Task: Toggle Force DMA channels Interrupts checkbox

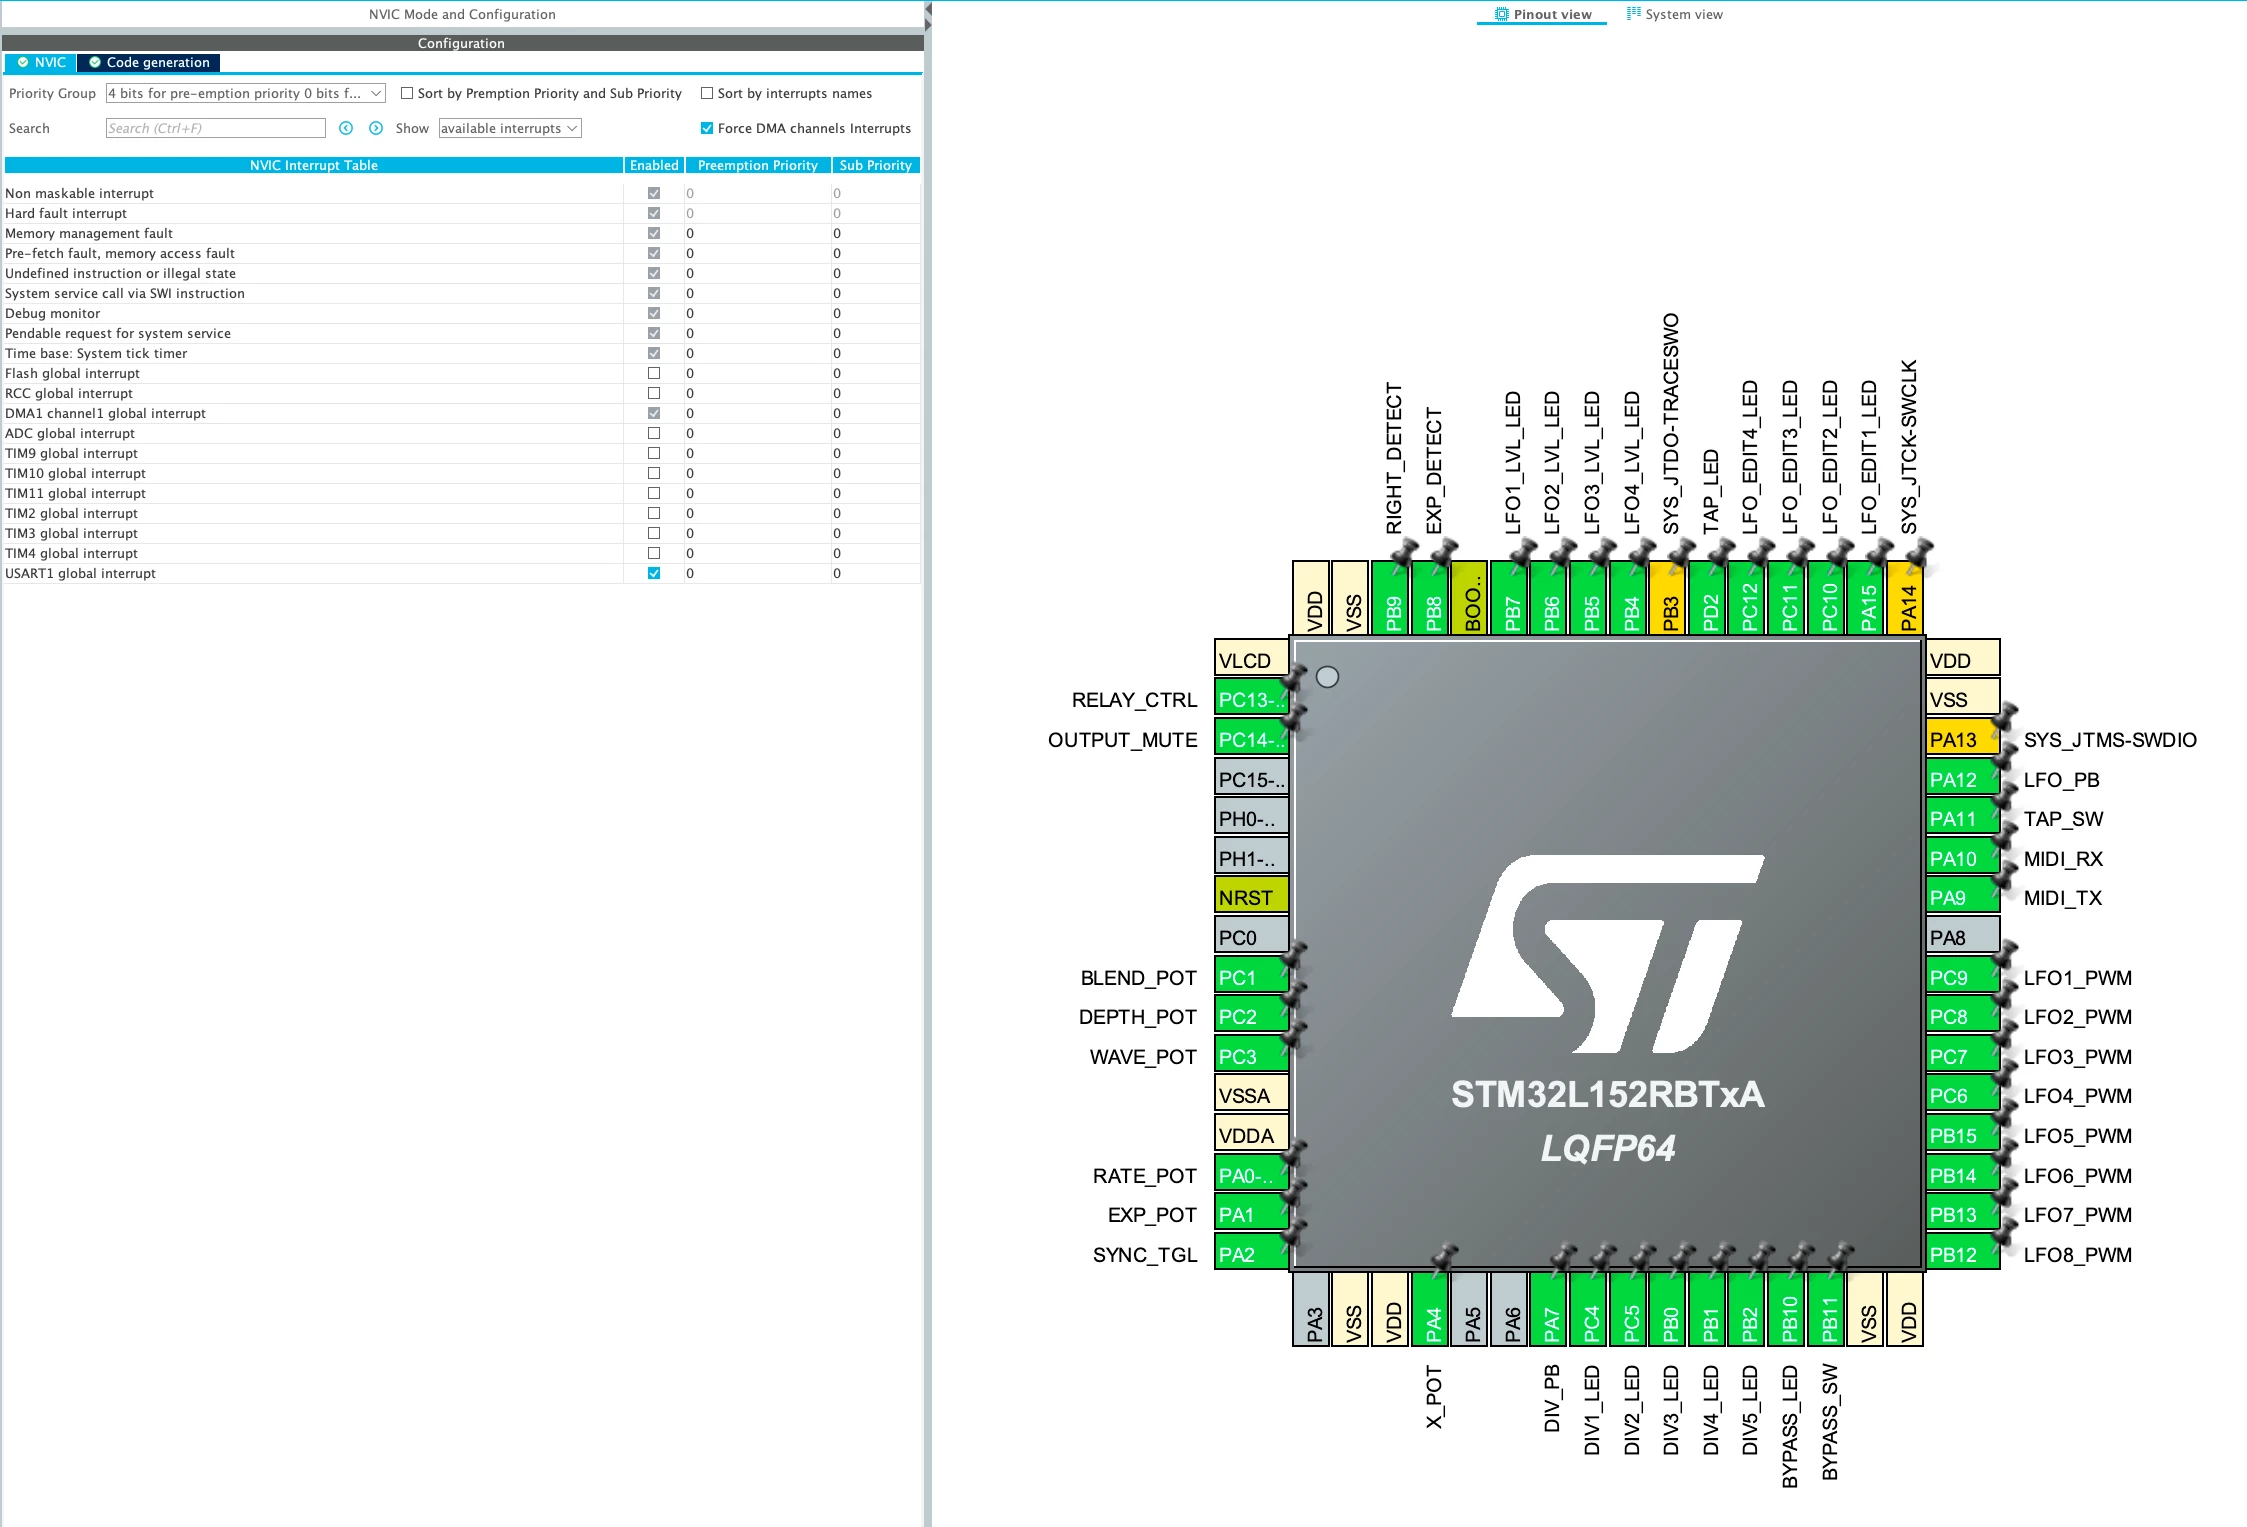Action: pos(707,128)
